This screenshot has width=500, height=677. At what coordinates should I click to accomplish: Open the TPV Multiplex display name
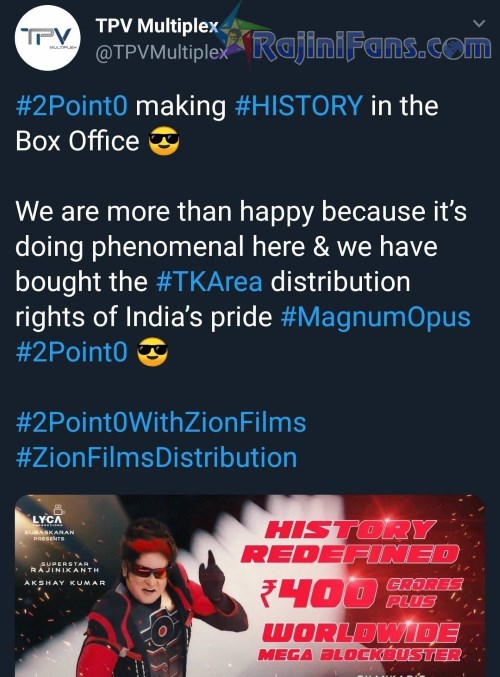point(157,26)
